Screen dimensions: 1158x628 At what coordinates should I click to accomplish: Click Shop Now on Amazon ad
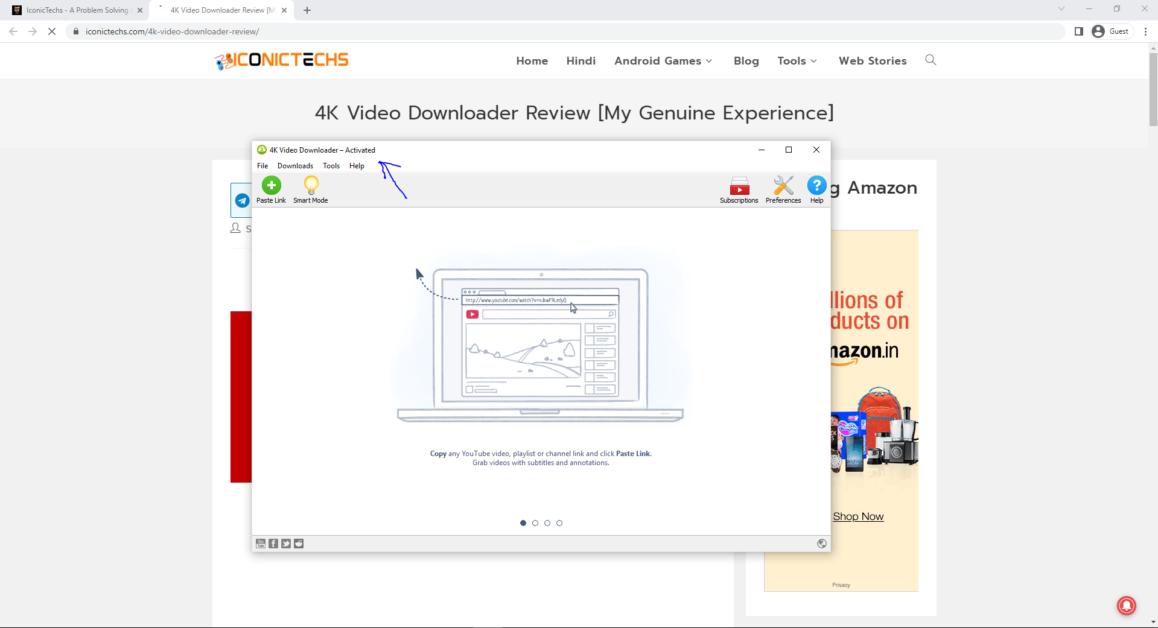[858, 516]
